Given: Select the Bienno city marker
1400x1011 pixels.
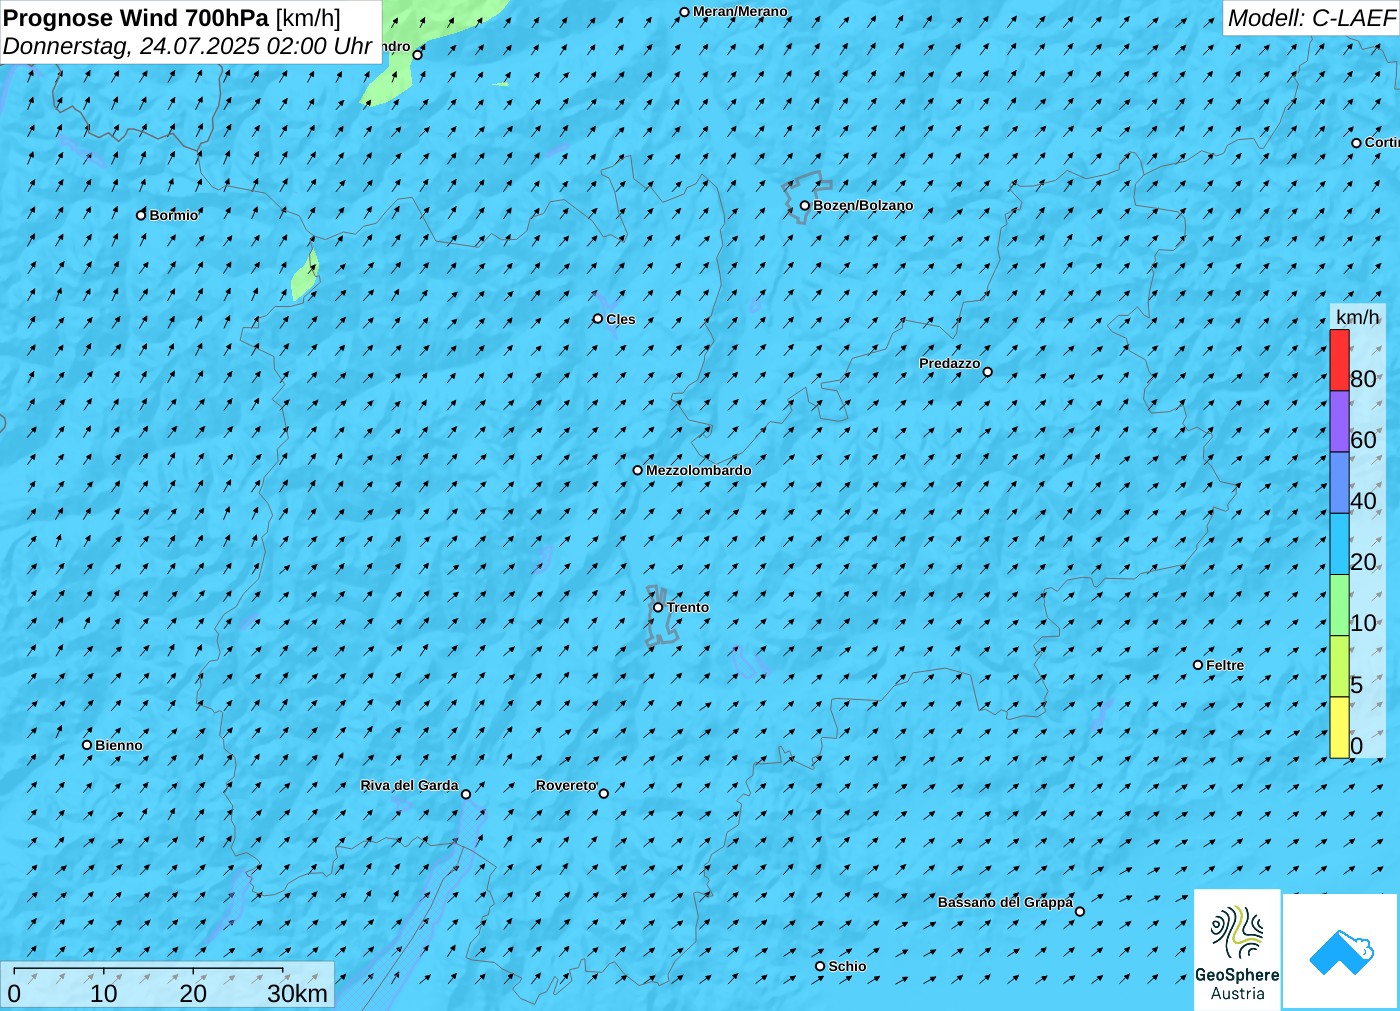Looking at the screenshot, I should click(87, 745).
